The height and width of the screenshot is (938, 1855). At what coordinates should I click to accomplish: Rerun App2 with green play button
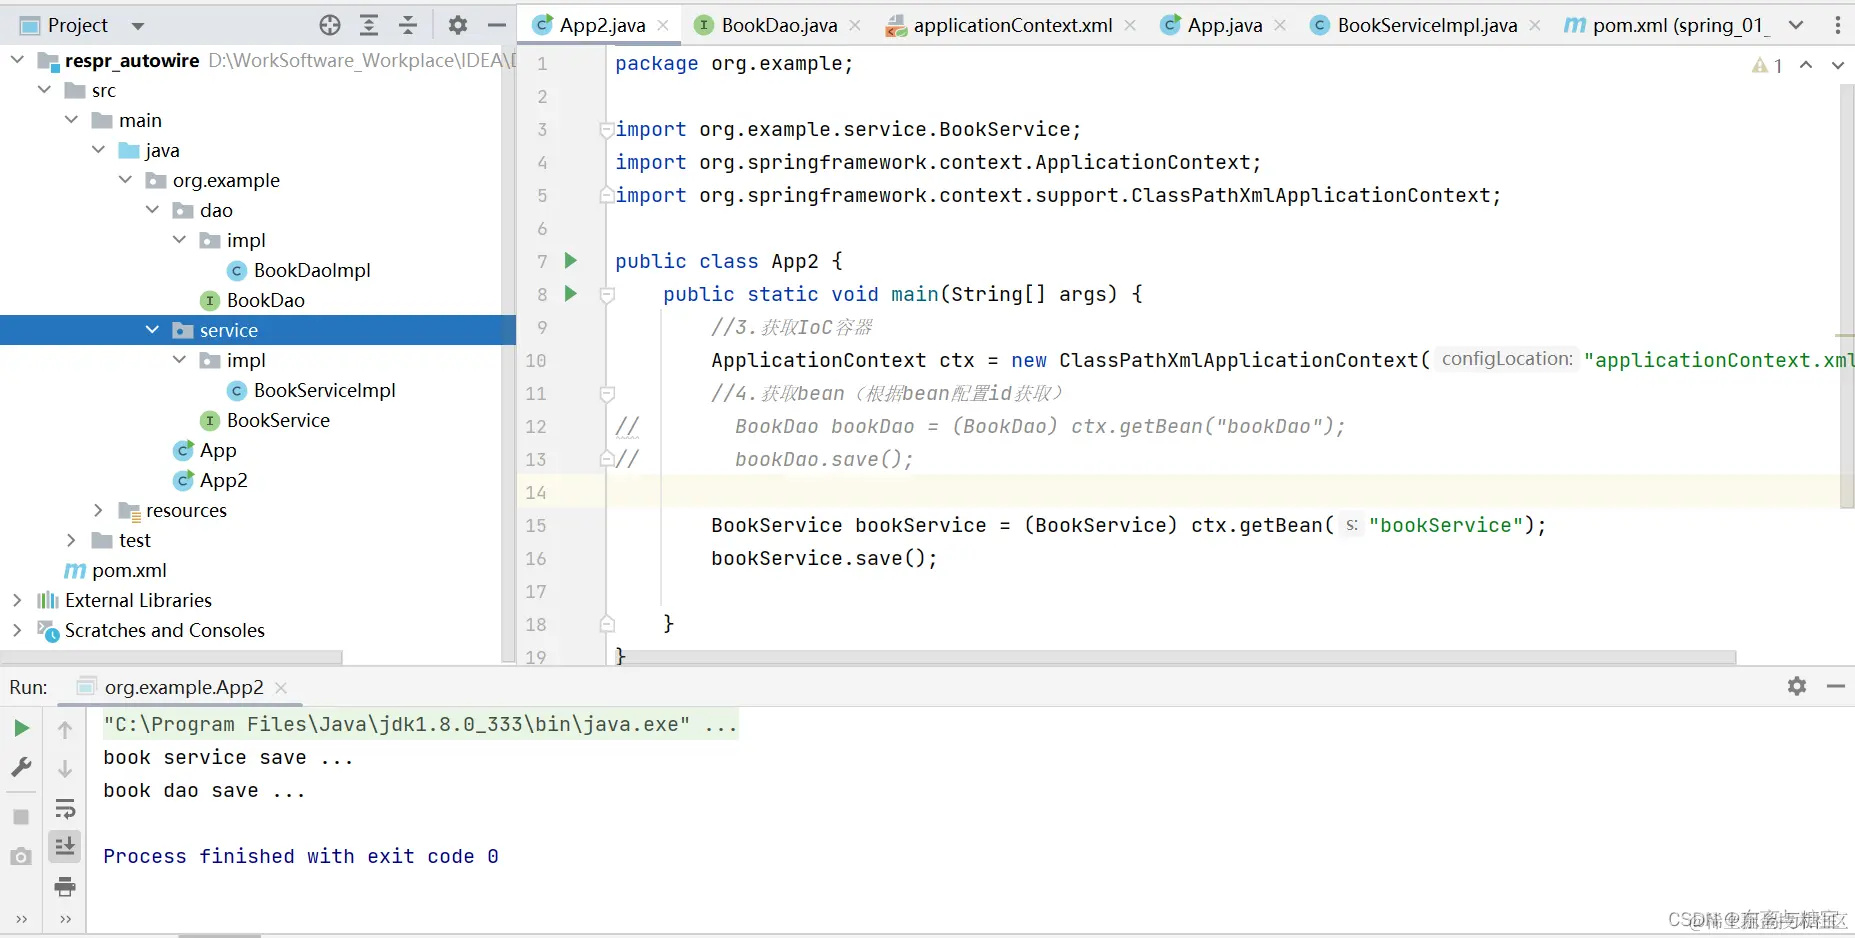point(21,728)
